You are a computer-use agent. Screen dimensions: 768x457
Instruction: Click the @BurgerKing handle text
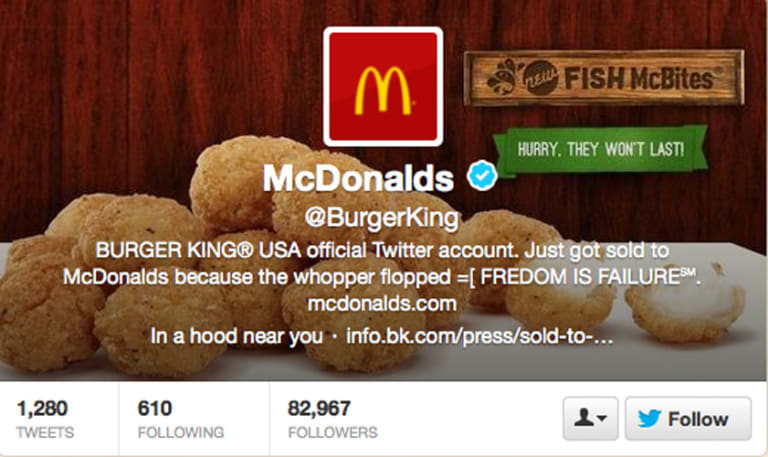382,217
